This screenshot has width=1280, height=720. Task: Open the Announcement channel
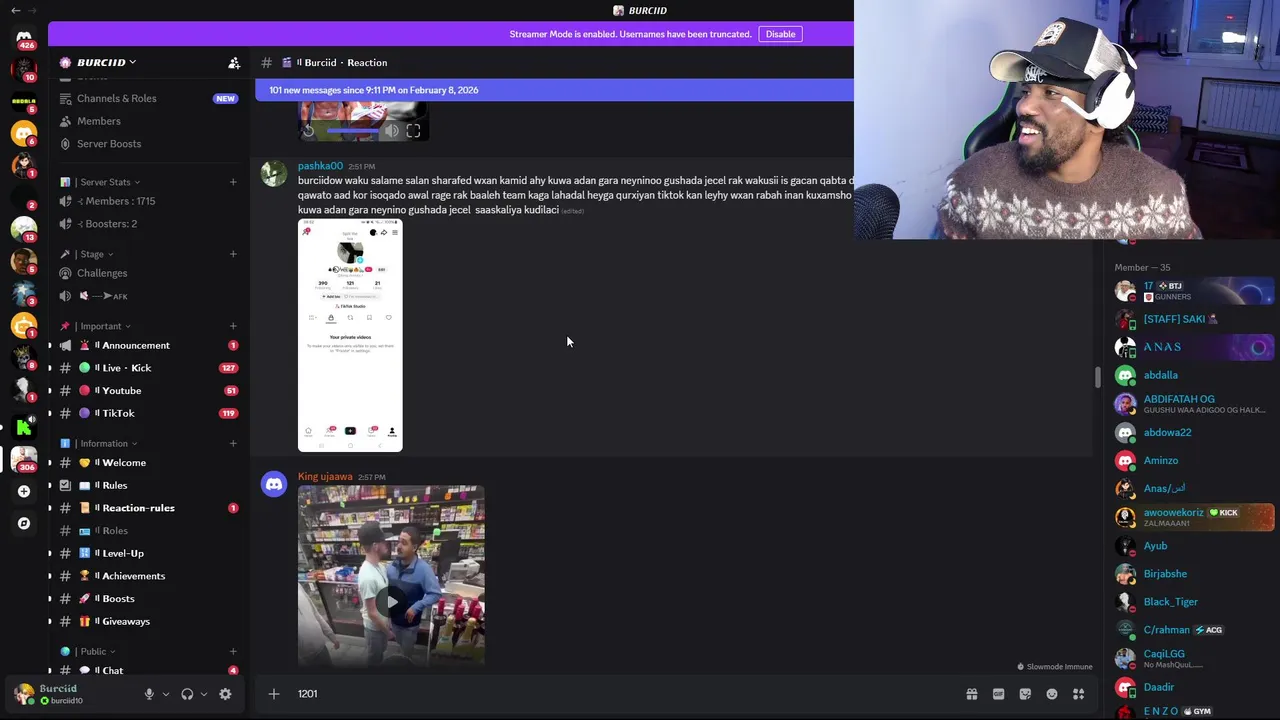point(148,345)
